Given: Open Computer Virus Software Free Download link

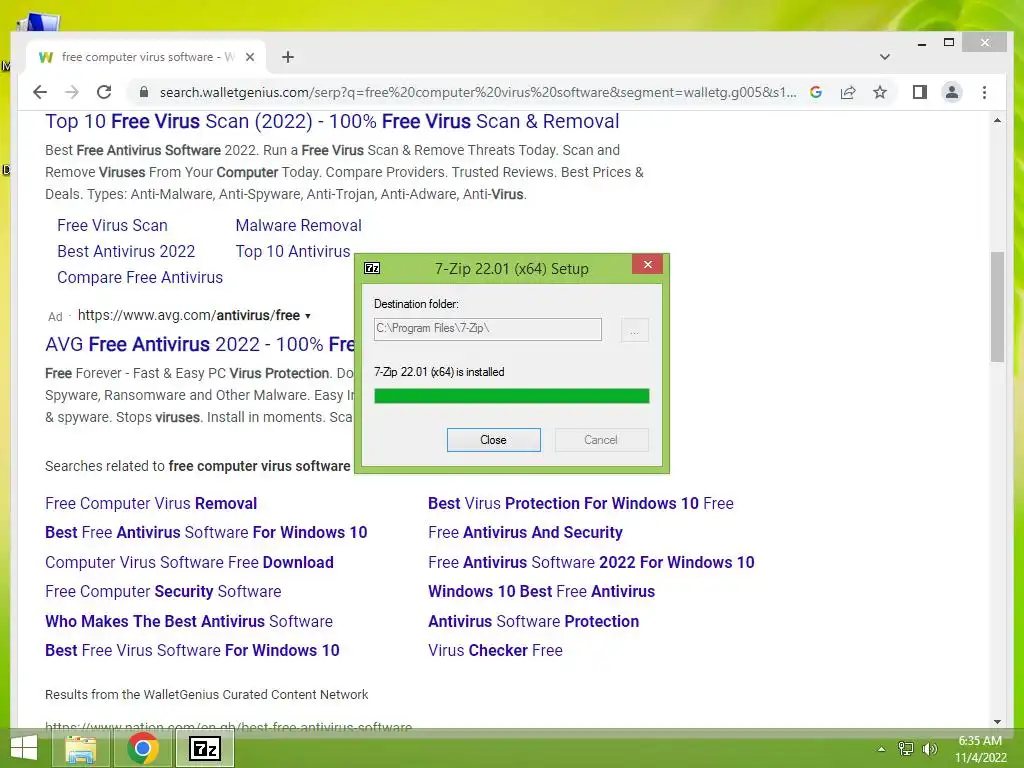Looking at the screenshot, I should [x=189, y=562].
